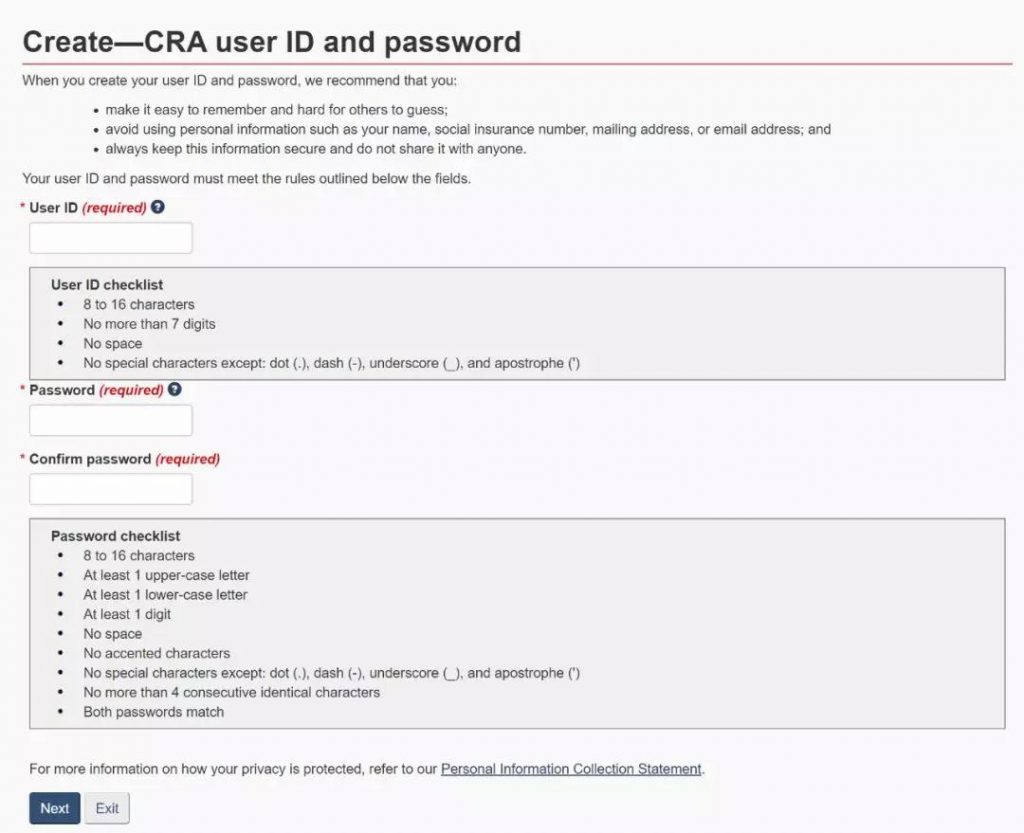
Task: Open the Personal Information Collection Statement link
Action: 571,769
